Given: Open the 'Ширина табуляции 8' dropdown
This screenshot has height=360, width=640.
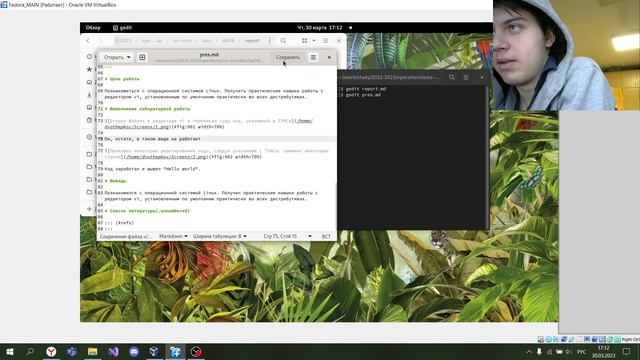Looking at the screenshot, I should click(x=220, y=236).
